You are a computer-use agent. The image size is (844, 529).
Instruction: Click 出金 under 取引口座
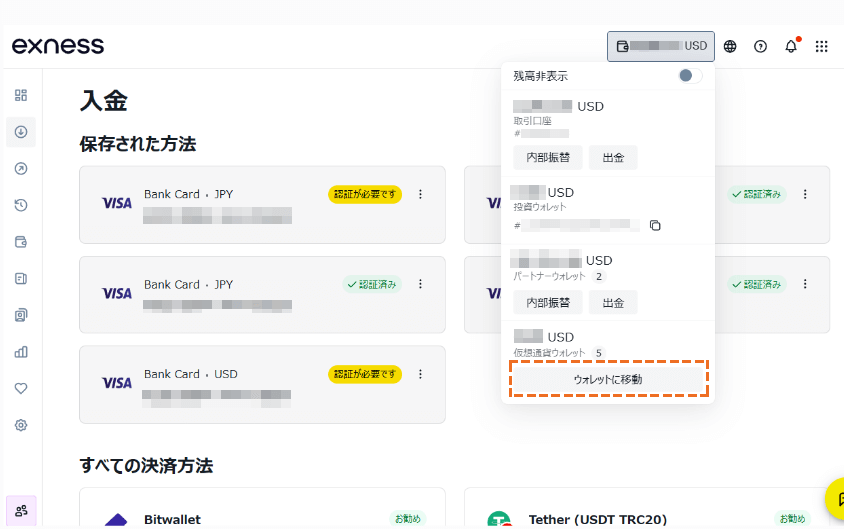pyautogui.click(x=613, y=158)
